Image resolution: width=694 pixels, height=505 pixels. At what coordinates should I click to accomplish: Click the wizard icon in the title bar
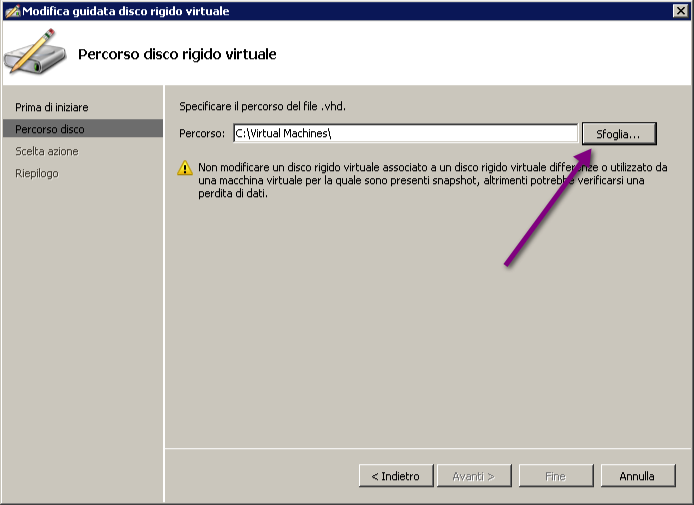tap(12, 11)
